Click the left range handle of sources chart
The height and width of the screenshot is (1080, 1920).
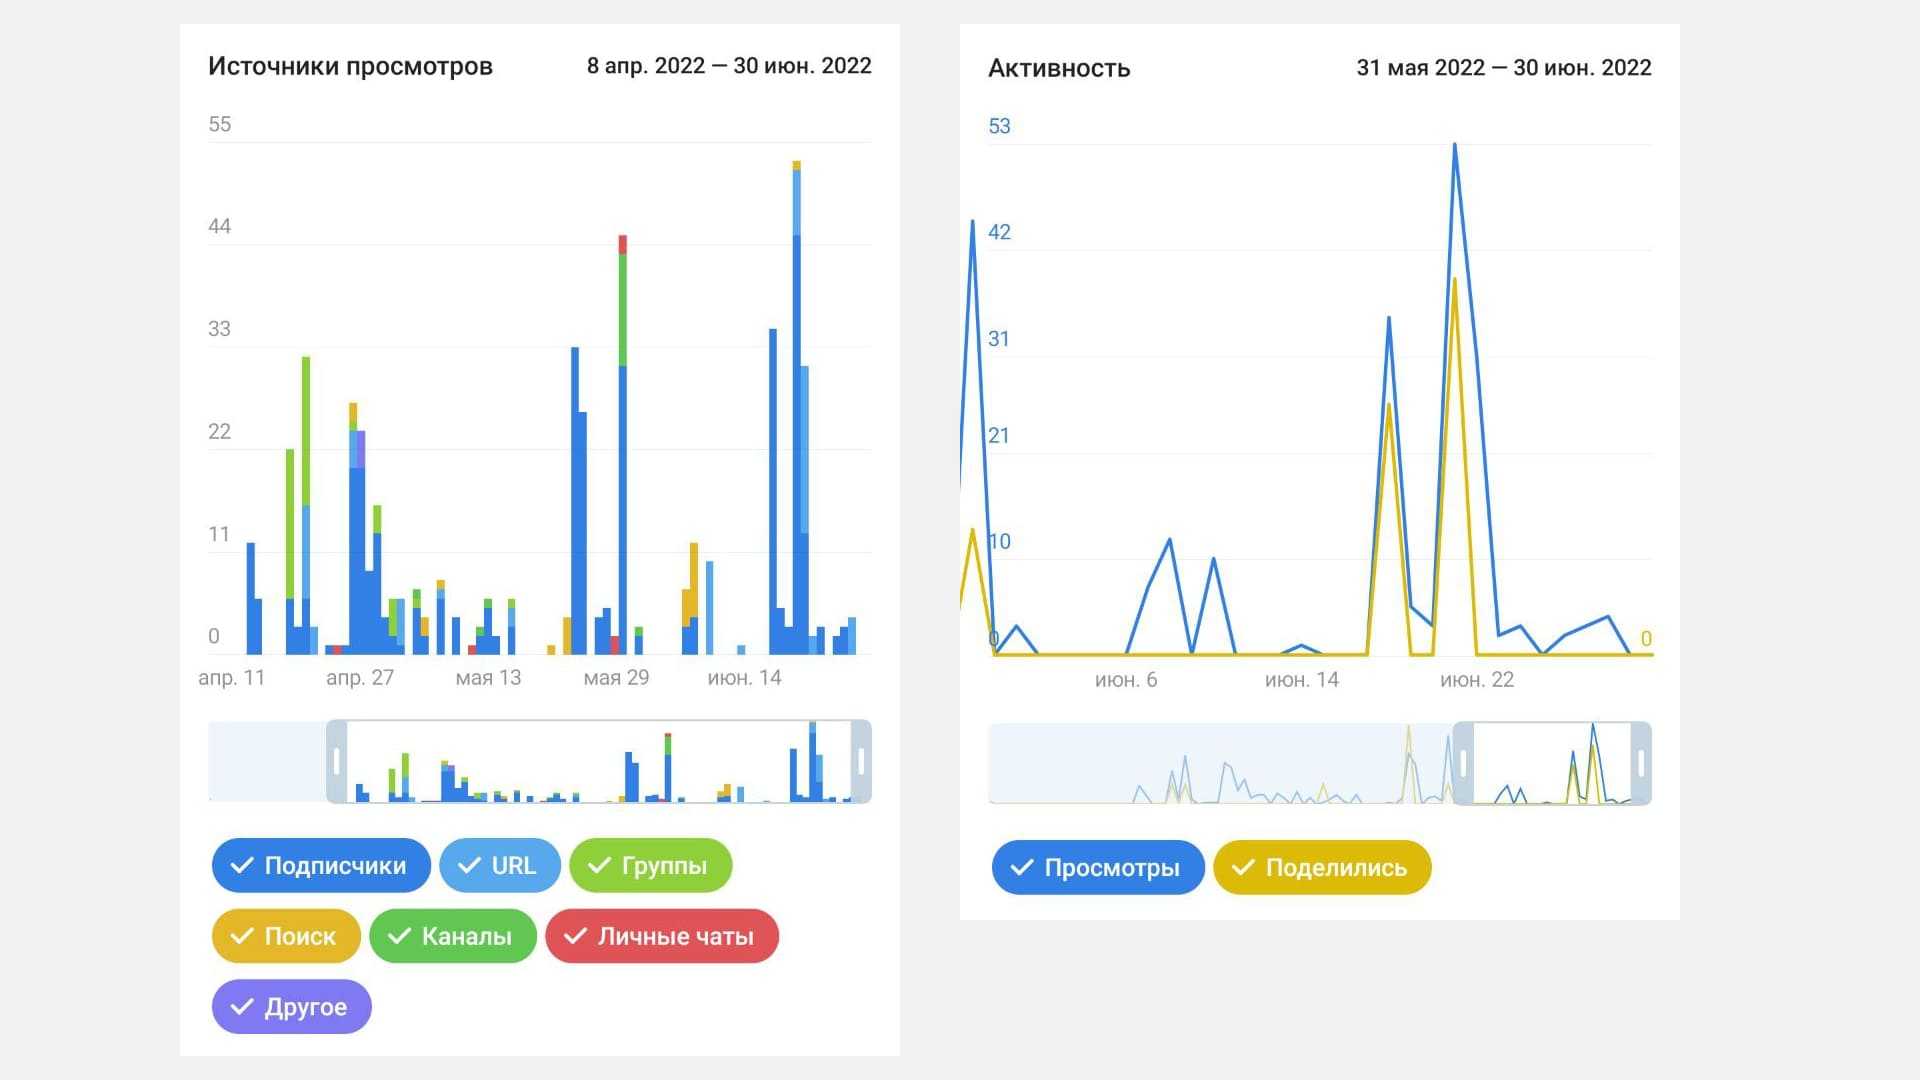(337, 762)
